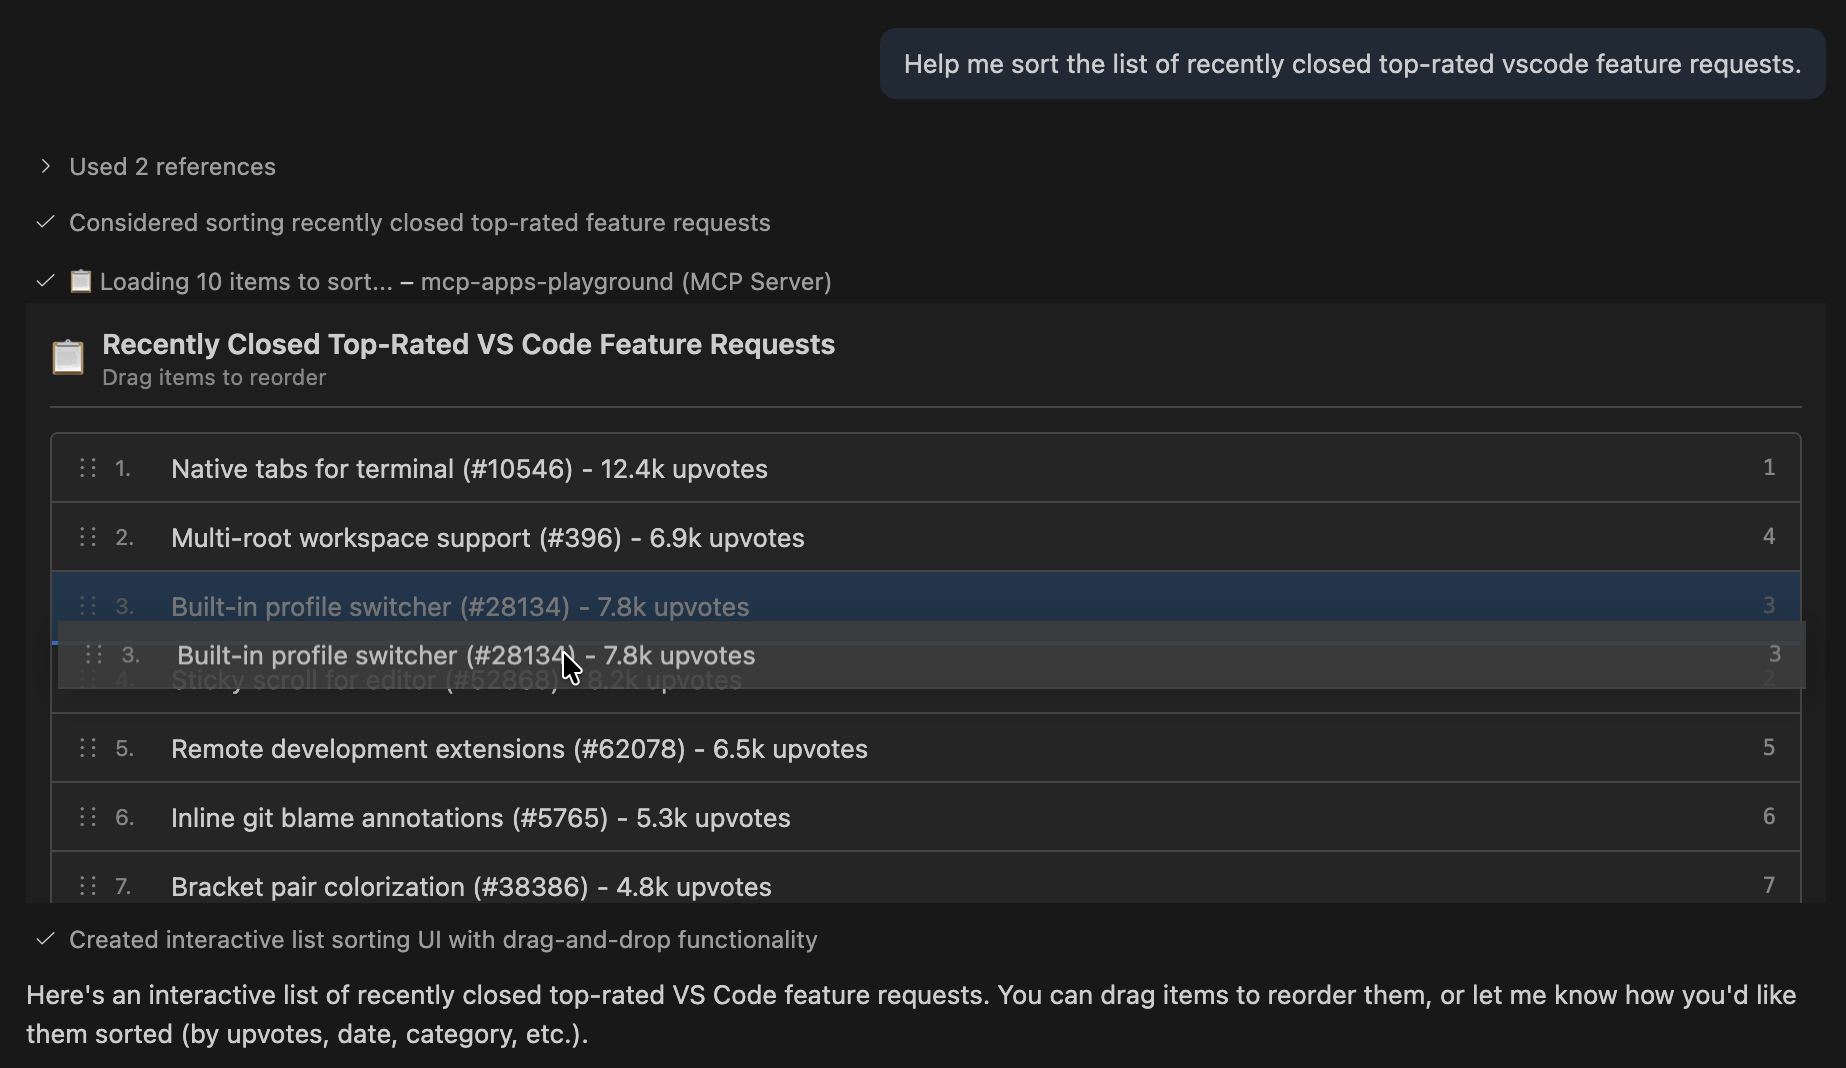This screenshot has width=1846, height=1068.
Task: Click the checkmark beside Created interactive list sorting UI
Action: (44, 939)
